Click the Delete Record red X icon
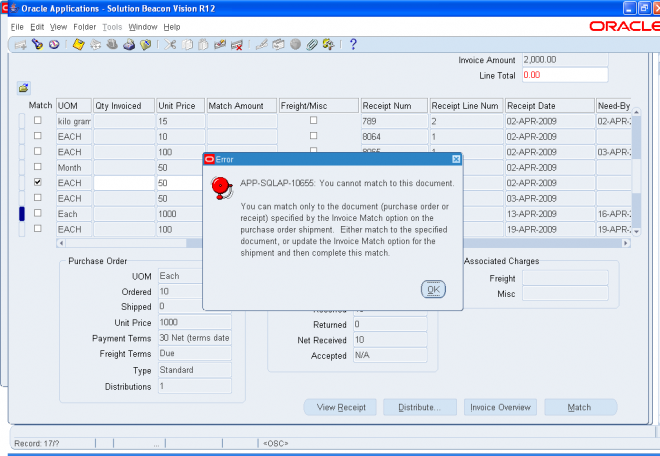 [x=237, y=44]
